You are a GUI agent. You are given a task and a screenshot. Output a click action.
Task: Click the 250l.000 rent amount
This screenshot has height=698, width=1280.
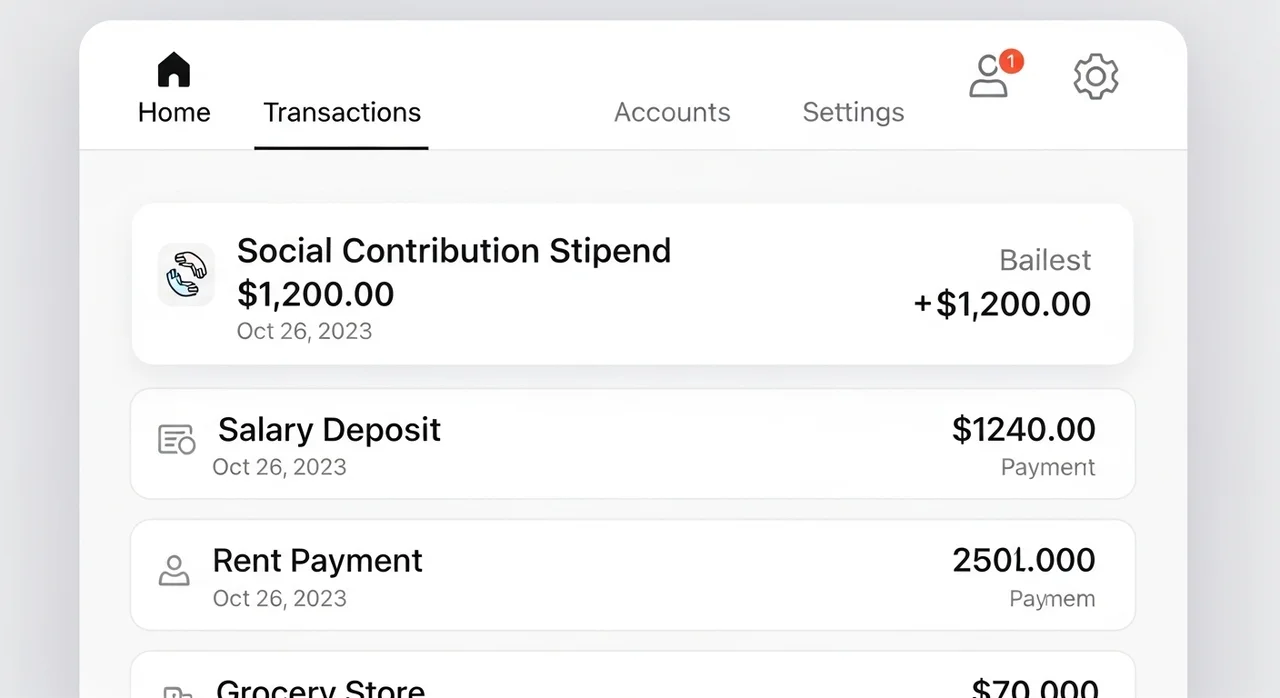click(x=1023, y=560)
